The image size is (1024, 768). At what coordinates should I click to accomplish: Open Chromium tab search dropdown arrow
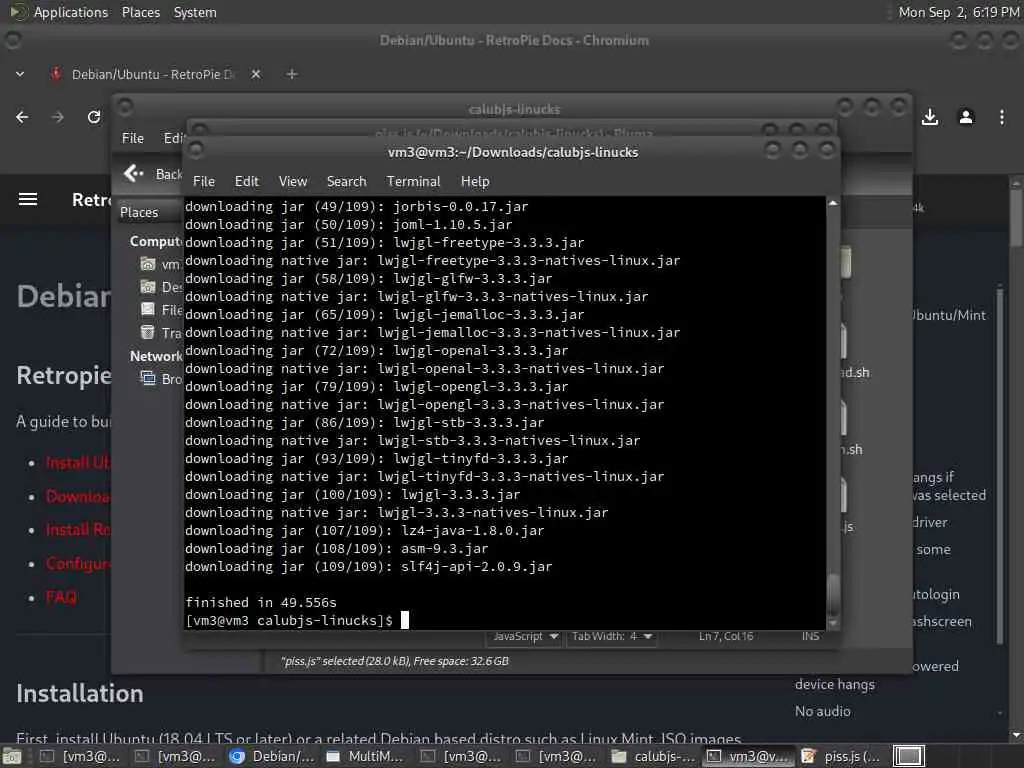click(20, 74)
